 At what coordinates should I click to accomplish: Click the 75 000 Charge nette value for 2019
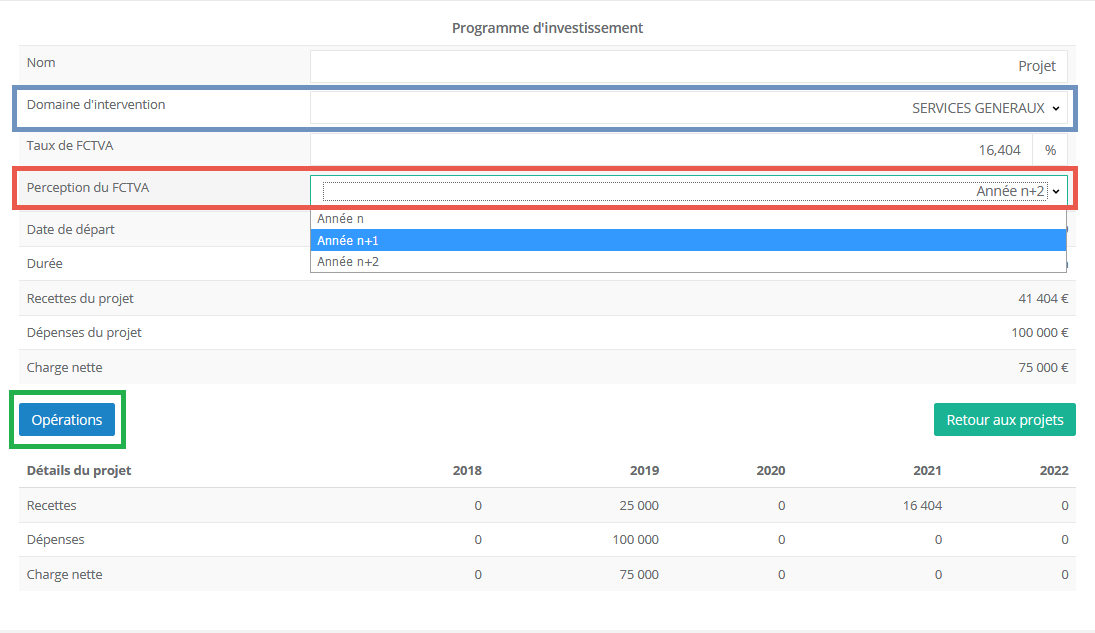pyautogui.click(x=639, y=575)
